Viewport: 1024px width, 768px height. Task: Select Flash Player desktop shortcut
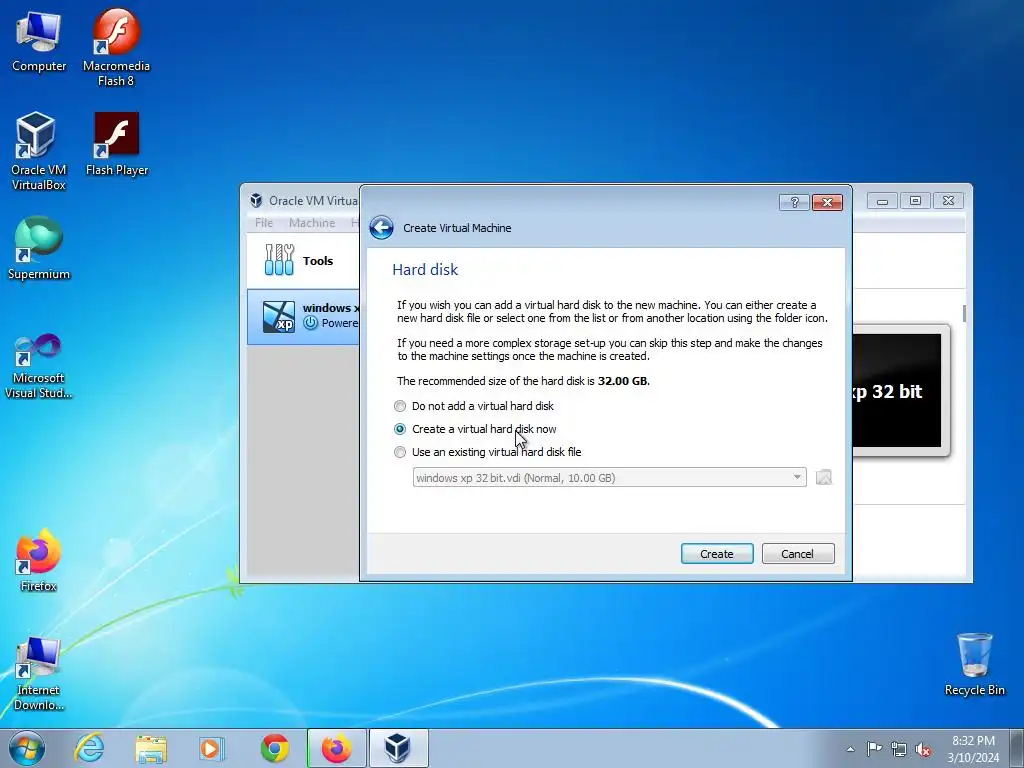117,144
